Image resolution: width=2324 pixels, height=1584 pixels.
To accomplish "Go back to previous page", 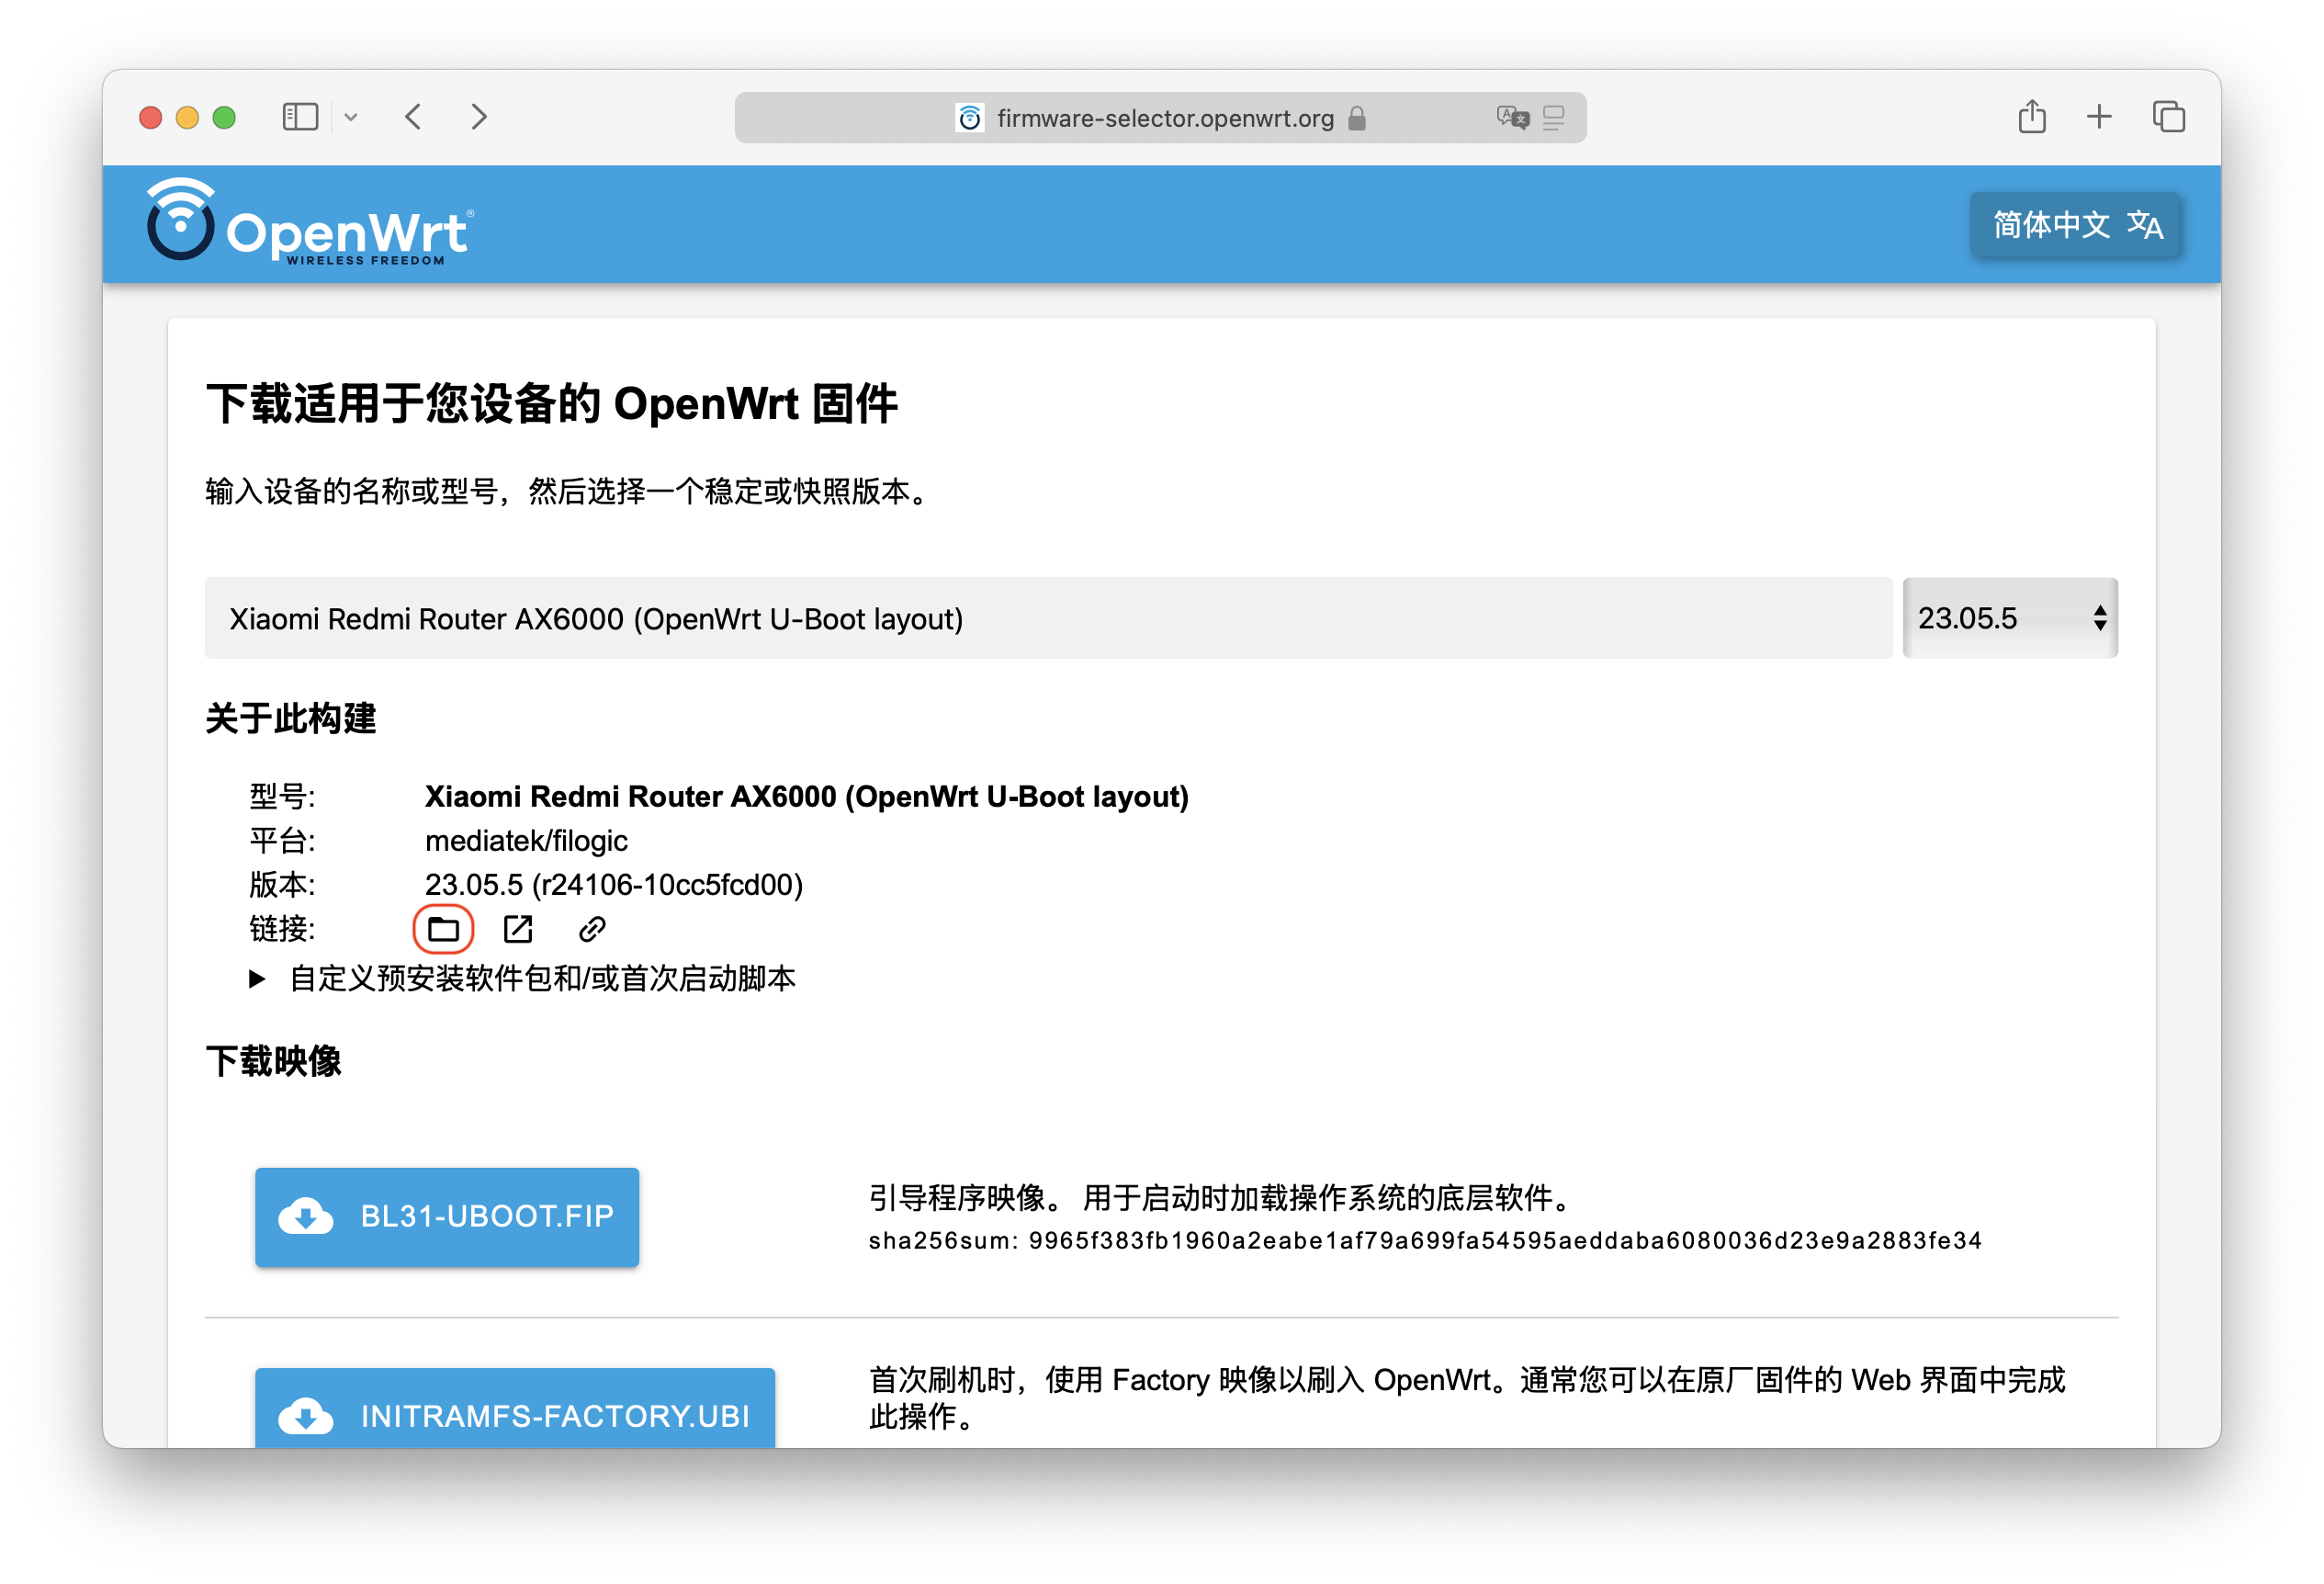I will click(414, 117).
